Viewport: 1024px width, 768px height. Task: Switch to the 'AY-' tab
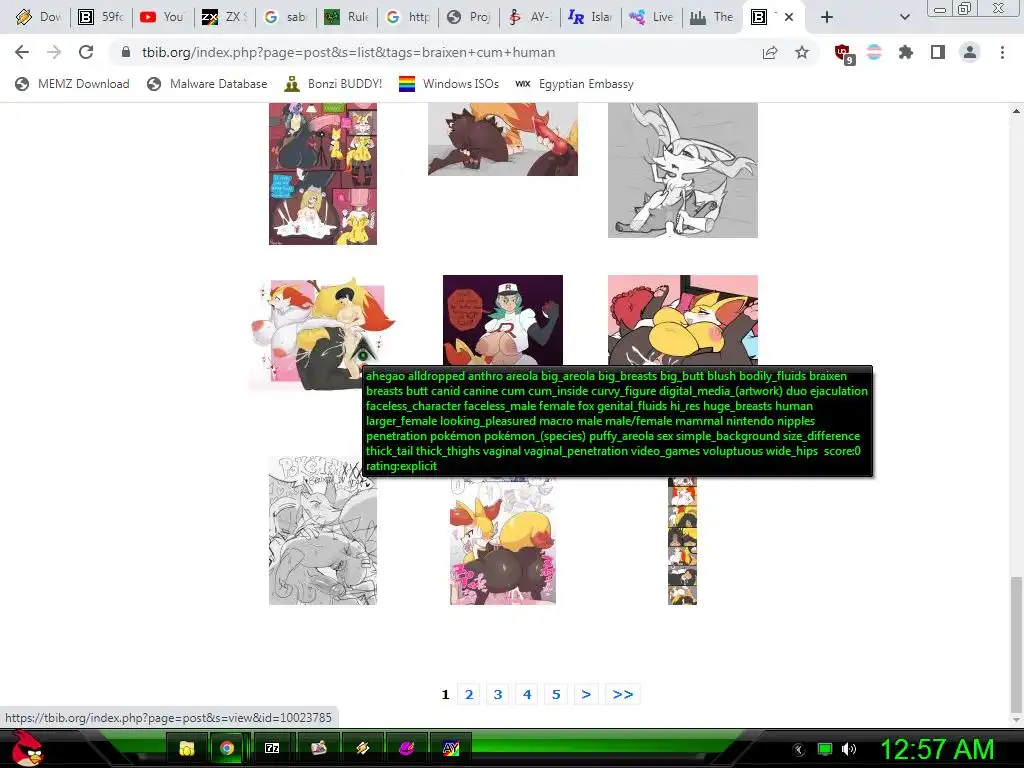tap(532, 17)
